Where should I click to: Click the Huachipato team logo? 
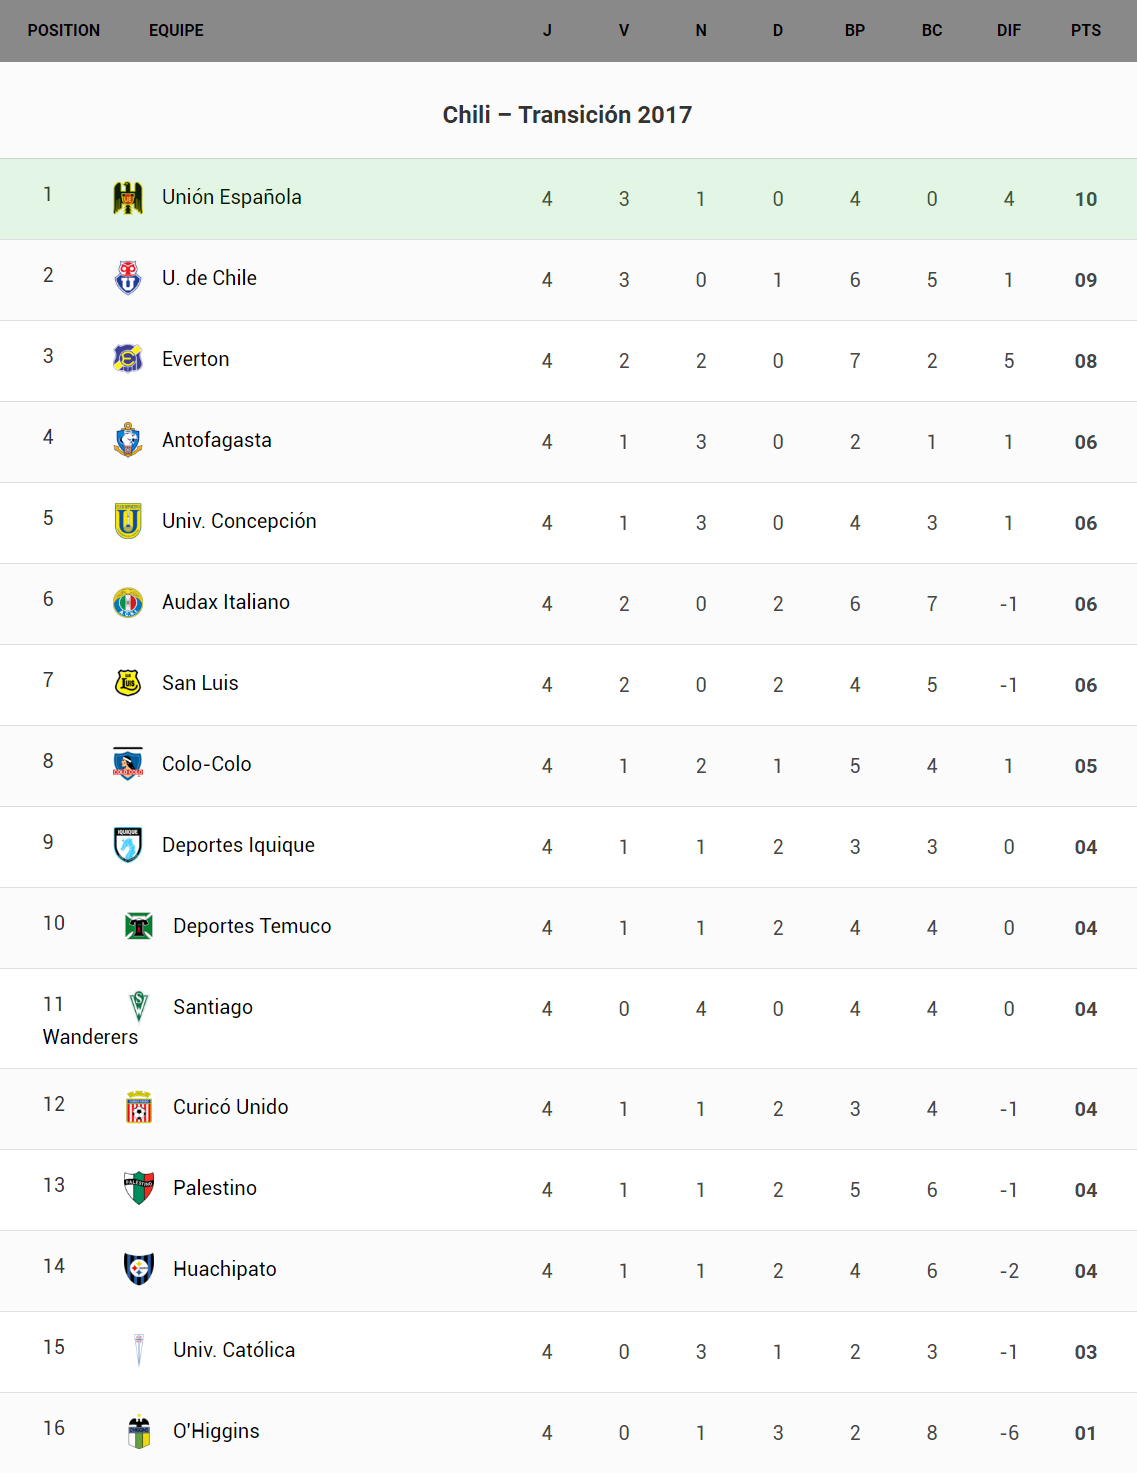point(139,1269)
